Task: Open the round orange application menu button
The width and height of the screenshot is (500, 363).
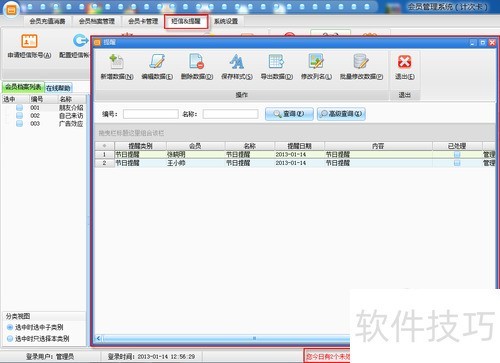Action: point(11,10)
